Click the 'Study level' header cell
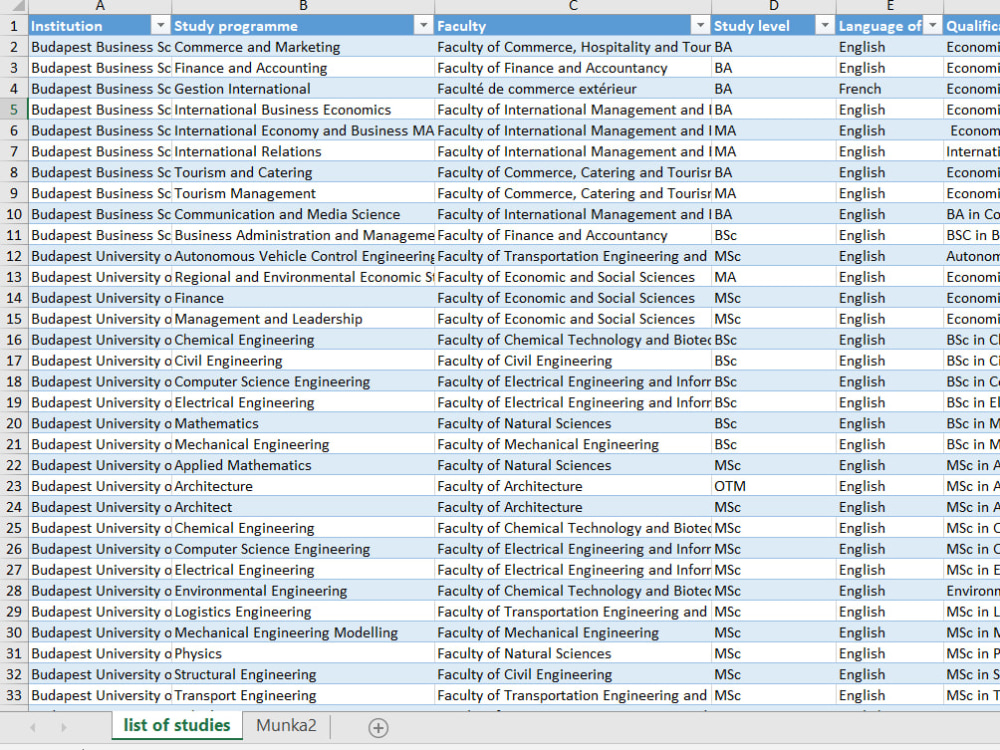 pyautogui.click(x=774, y=26)
